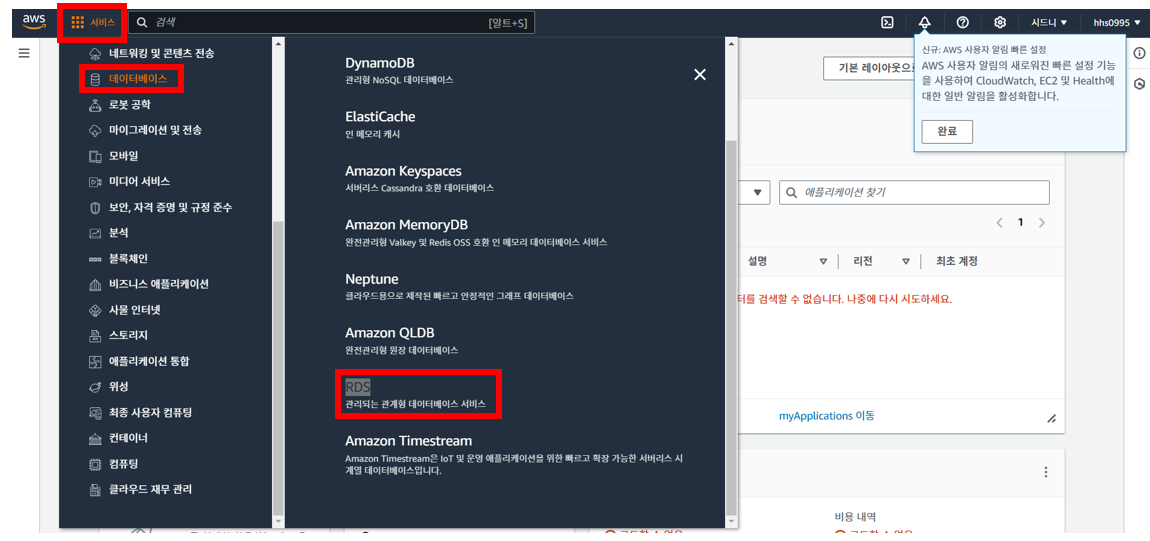
Task: Open Amazon MemoryDB service link
Action: tap(406, 224)
